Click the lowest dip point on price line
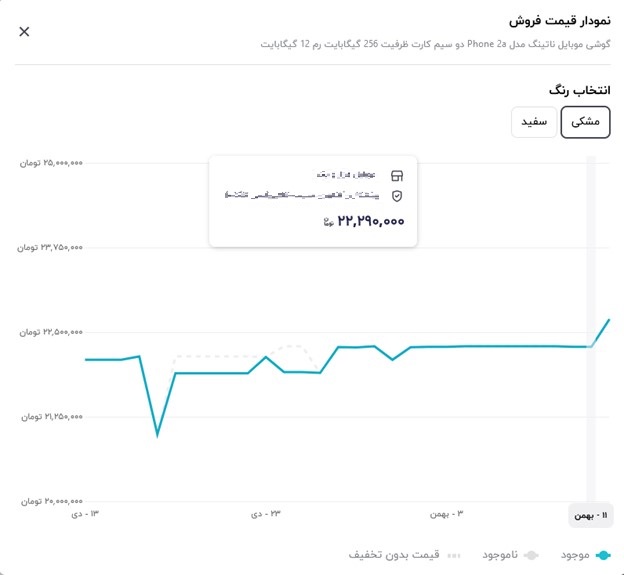This screenshot has width=624, height=575. click(x=157, y=436)
